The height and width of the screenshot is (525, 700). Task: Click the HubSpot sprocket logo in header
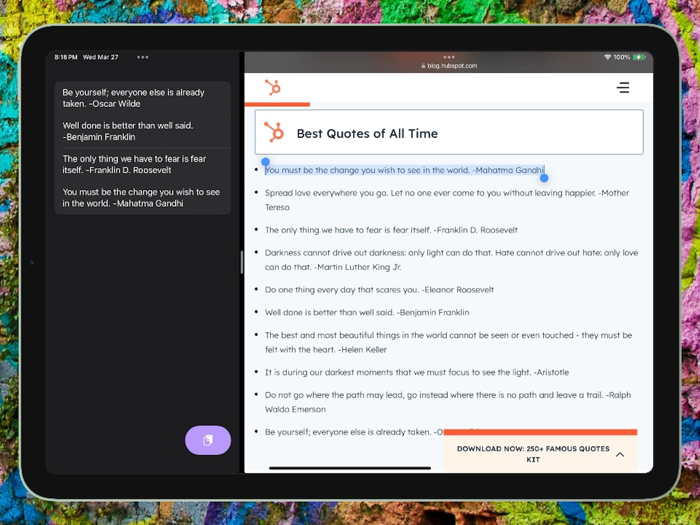(x=273, y=88)
